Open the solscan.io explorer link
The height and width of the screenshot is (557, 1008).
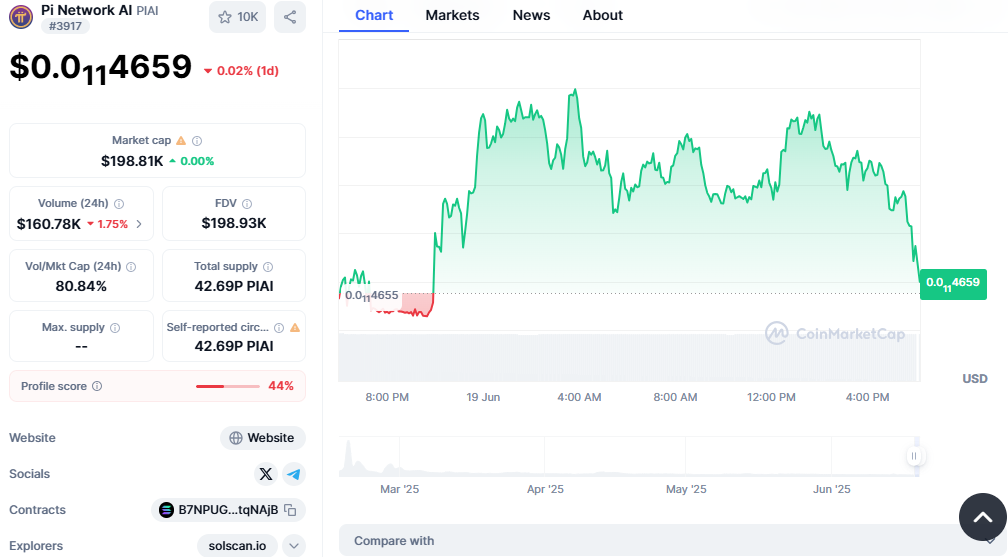point(237,546)
